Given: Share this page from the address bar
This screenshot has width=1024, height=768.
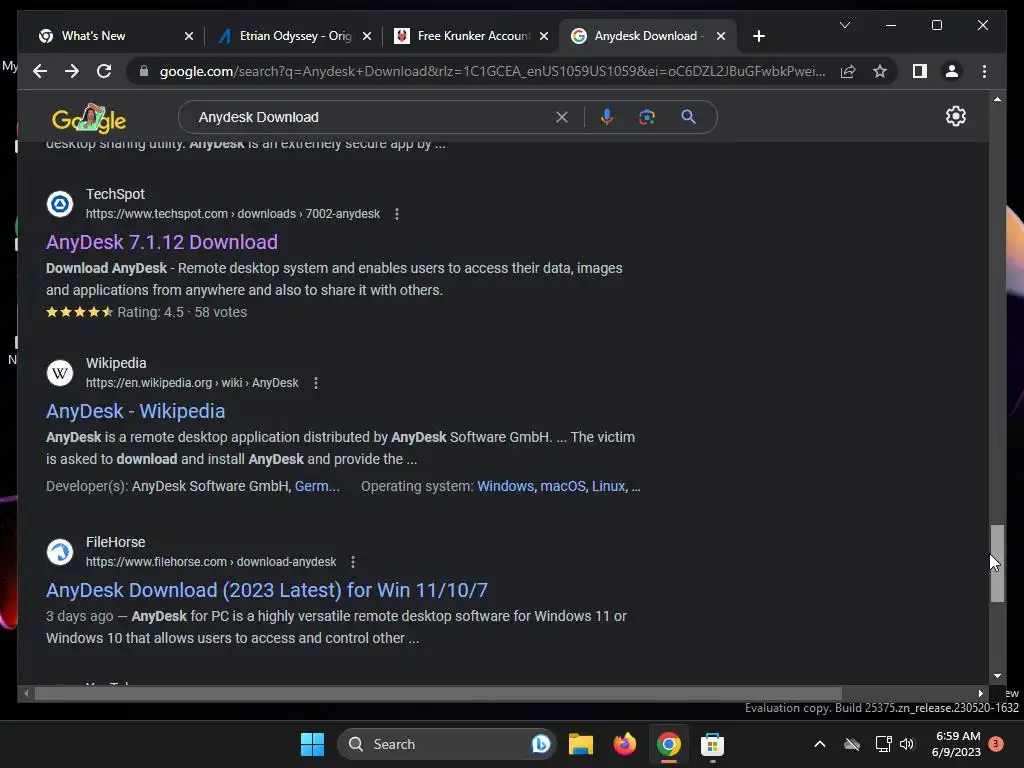Looking at the screenshot, I should [x=848, y=71].
